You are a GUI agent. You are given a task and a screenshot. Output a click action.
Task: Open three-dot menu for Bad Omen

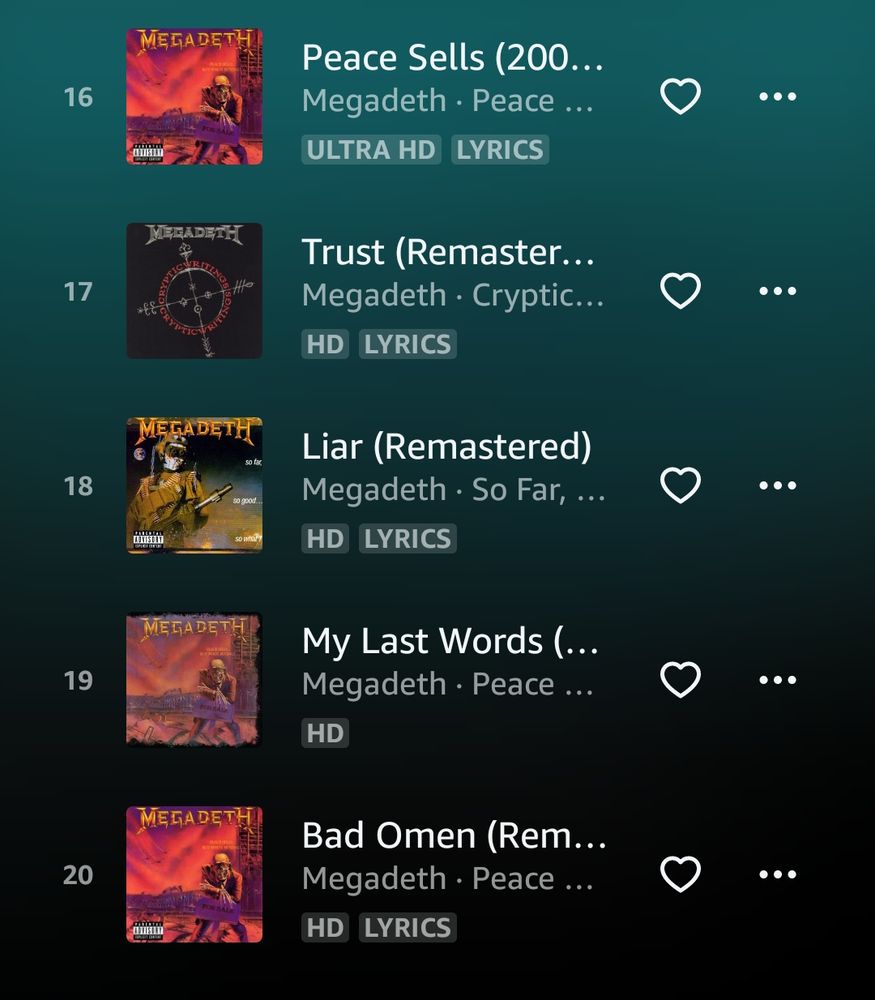pos(777,874)
